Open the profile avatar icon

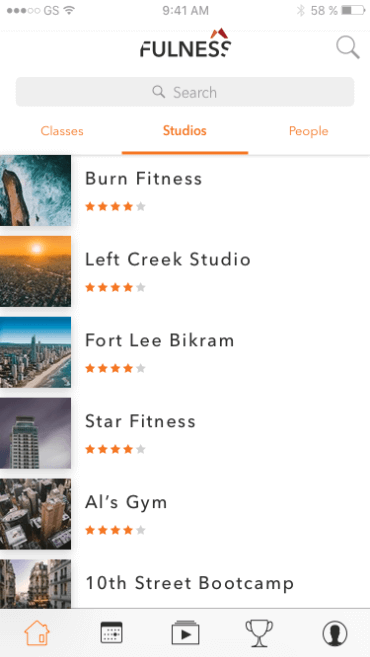click(335, 633)
